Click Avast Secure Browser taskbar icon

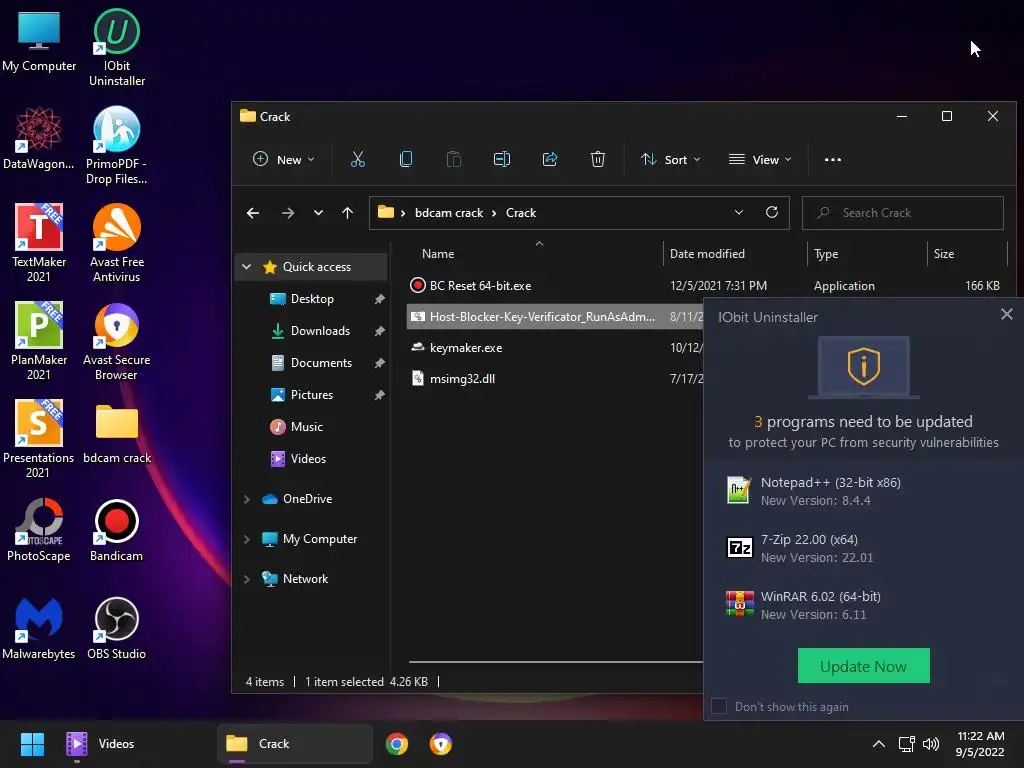tap(441, 744)
